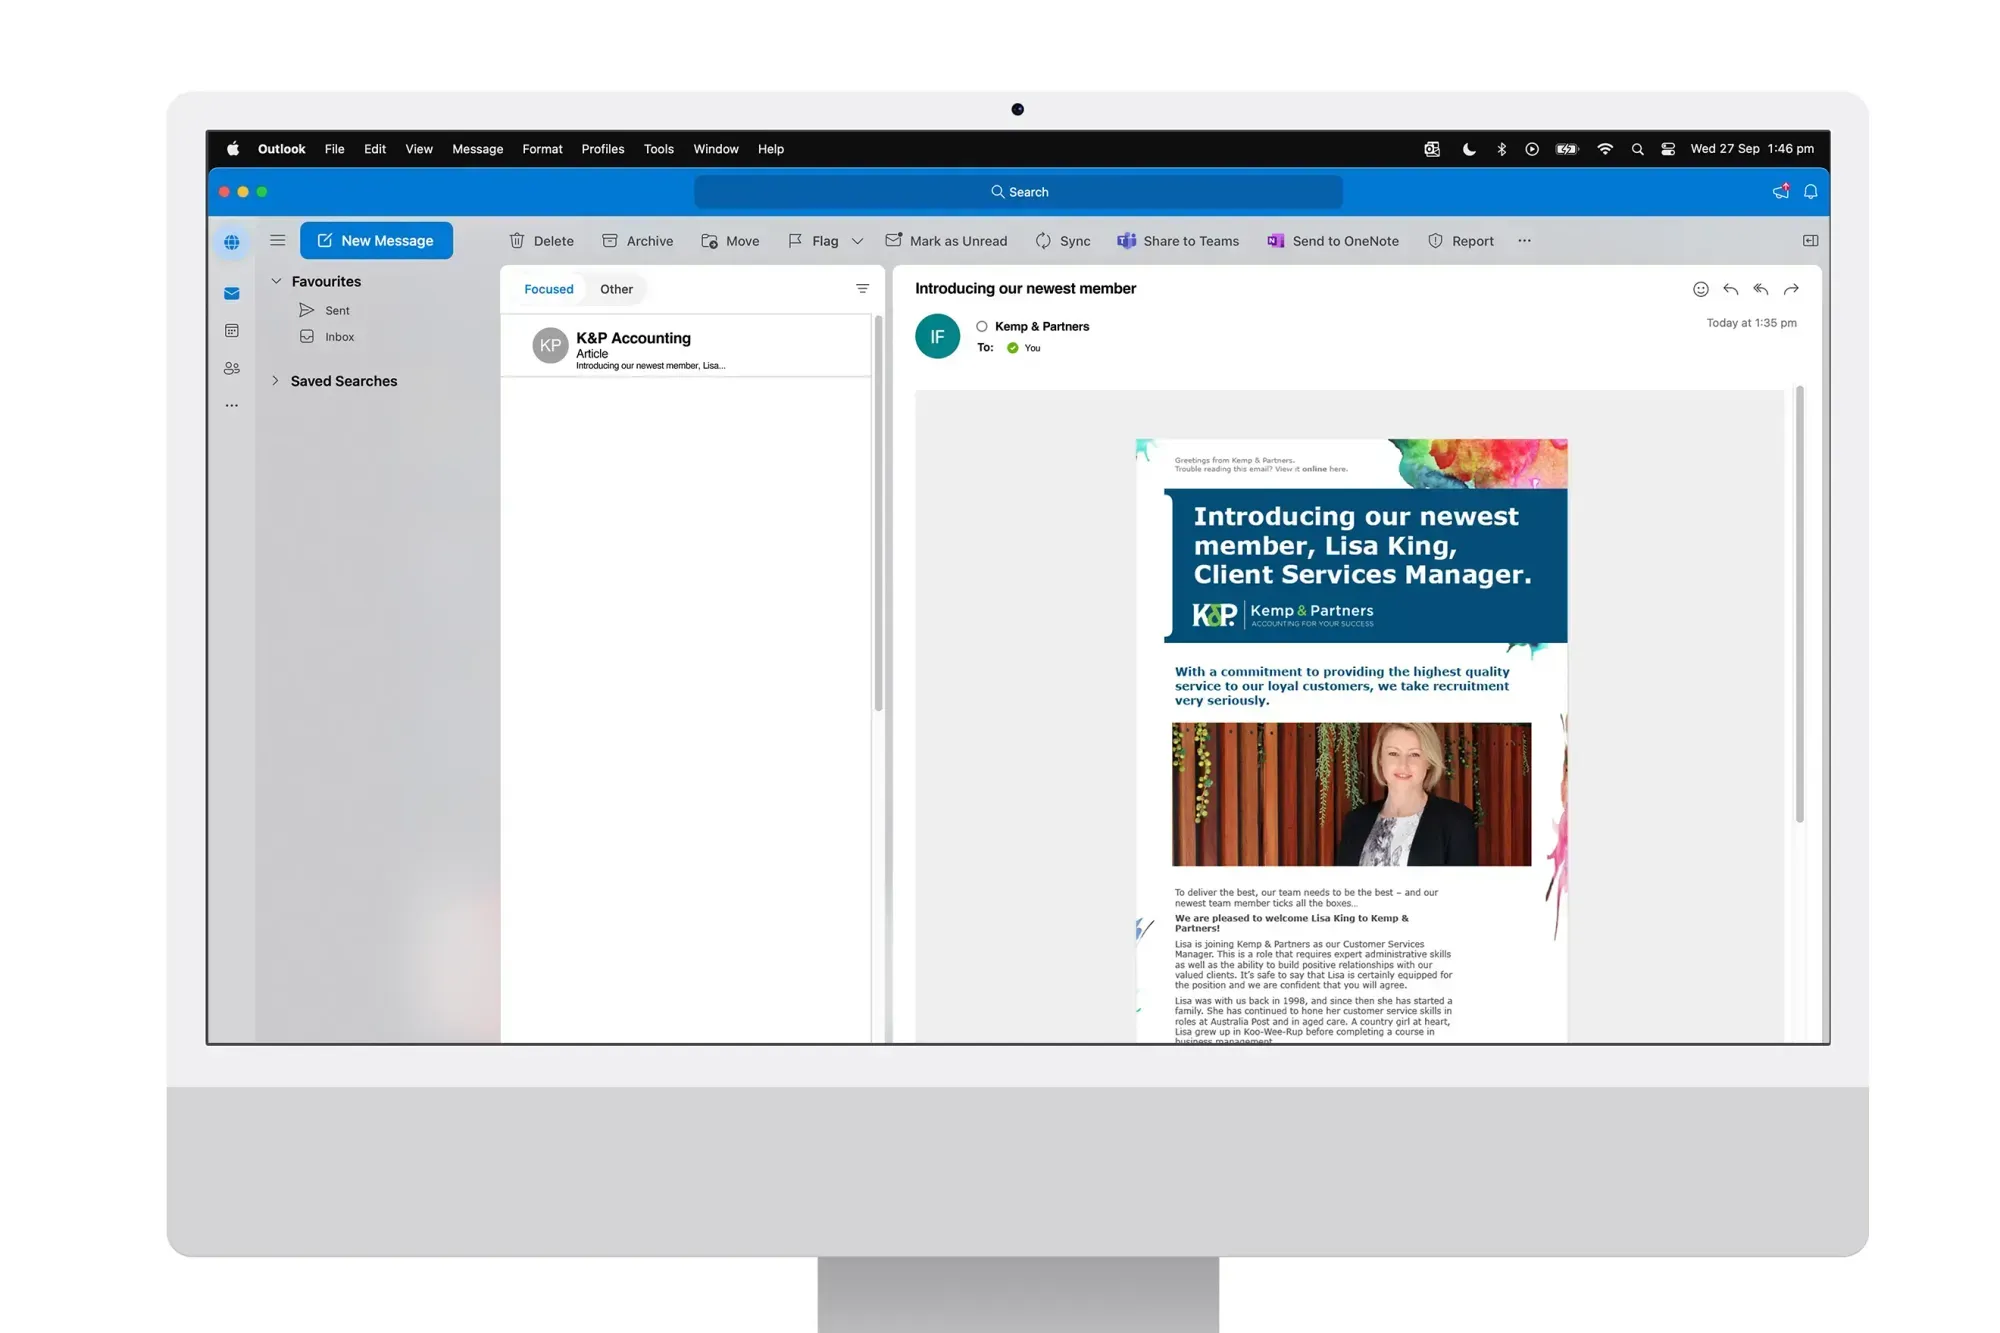Open the Tools menu

(x=659, y=149)
